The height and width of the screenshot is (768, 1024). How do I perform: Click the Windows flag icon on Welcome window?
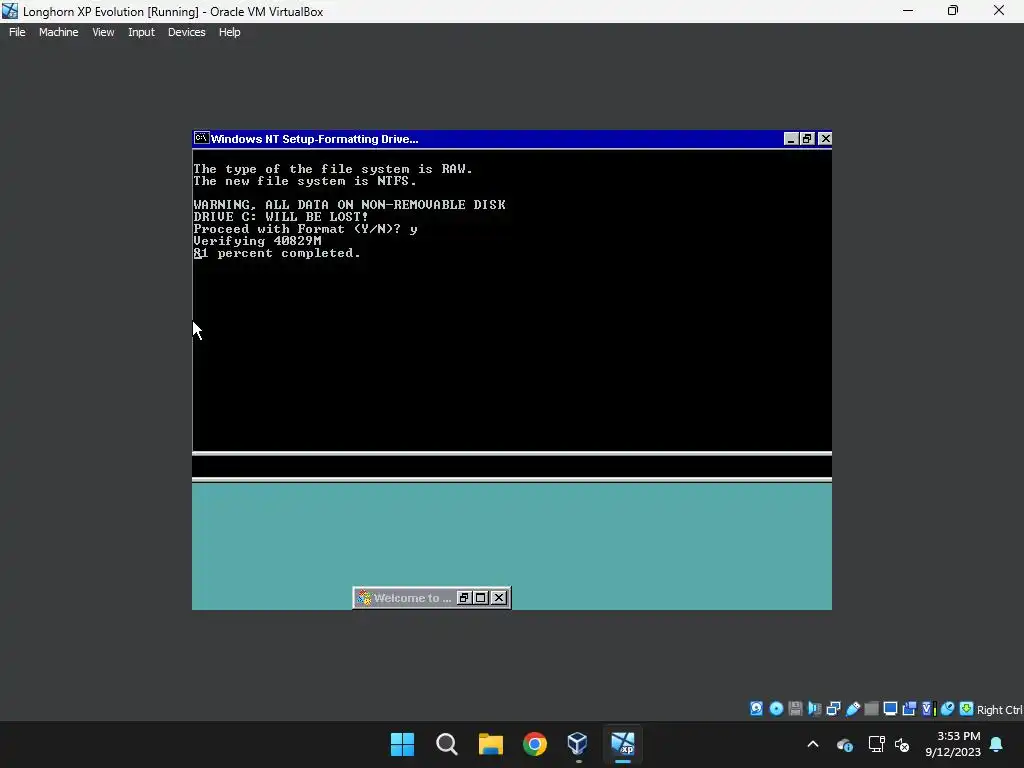click(364, 598)
